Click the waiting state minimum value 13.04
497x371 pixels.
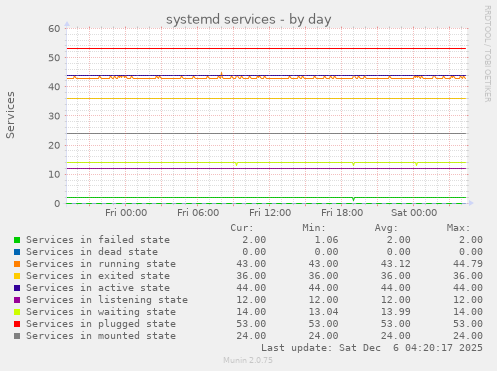323,312
